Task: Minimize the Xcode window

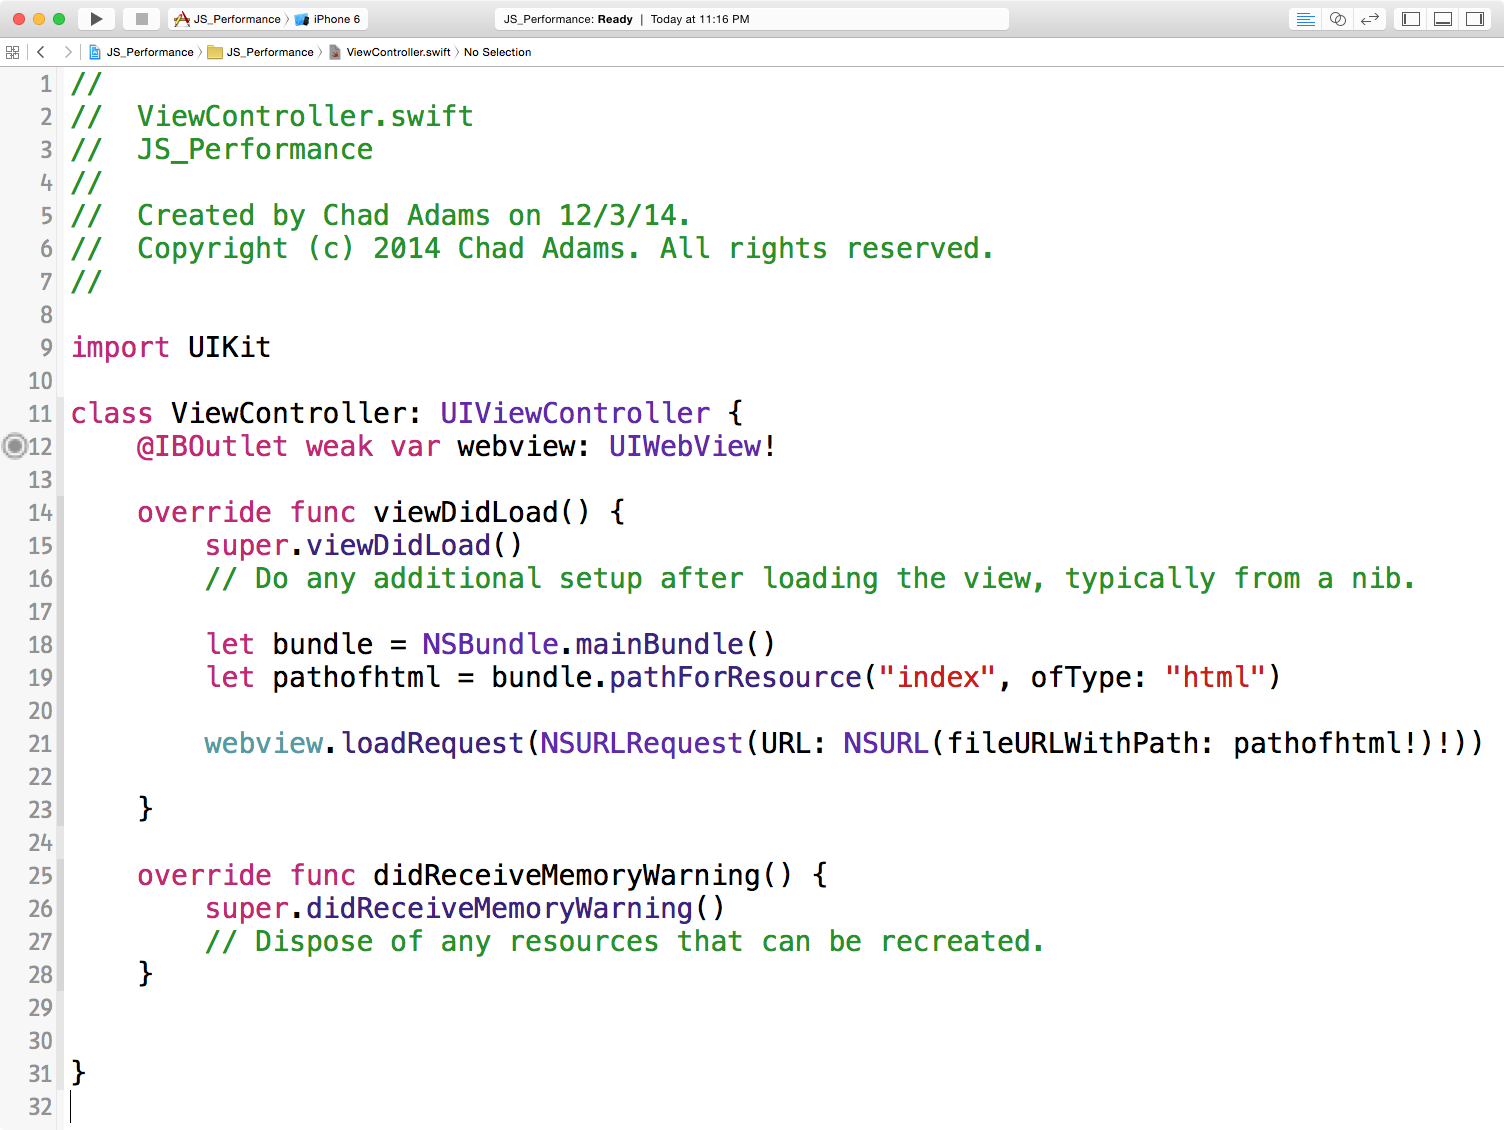Action: click(x=39, y=19)
